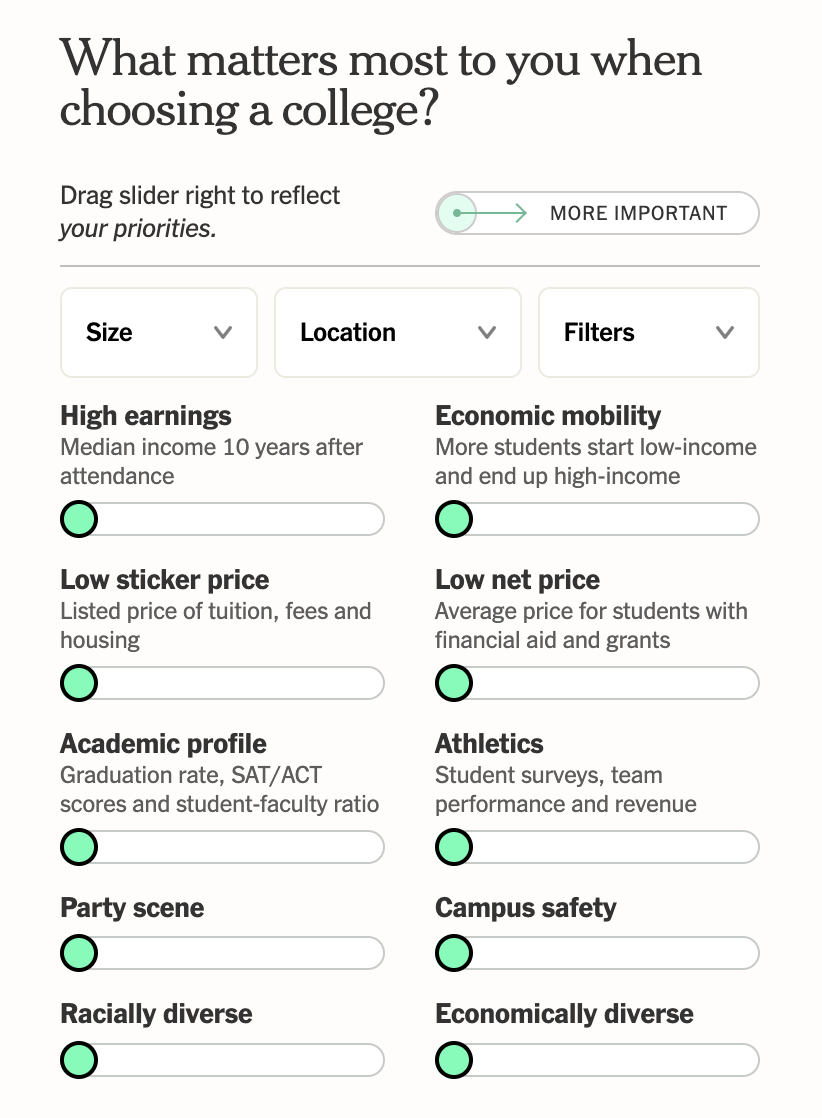The image size is (822, 1118).
Task: Click the High earnings slider handle
Action: click(x=79, y=519)
